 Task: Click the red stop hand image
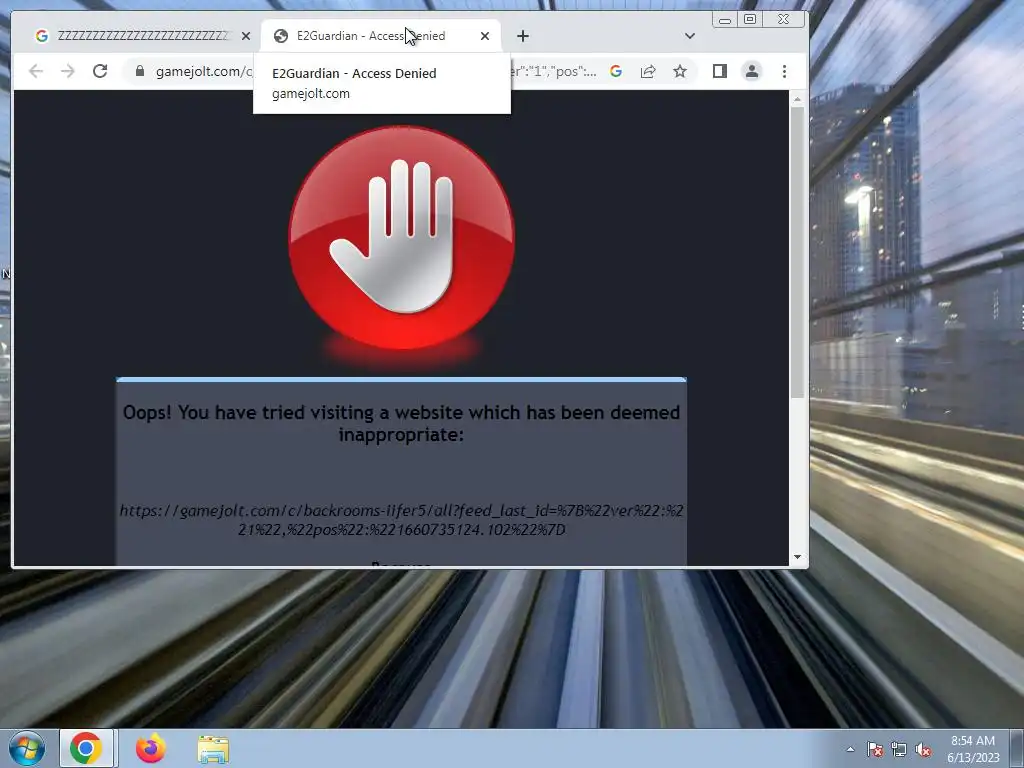402,239
